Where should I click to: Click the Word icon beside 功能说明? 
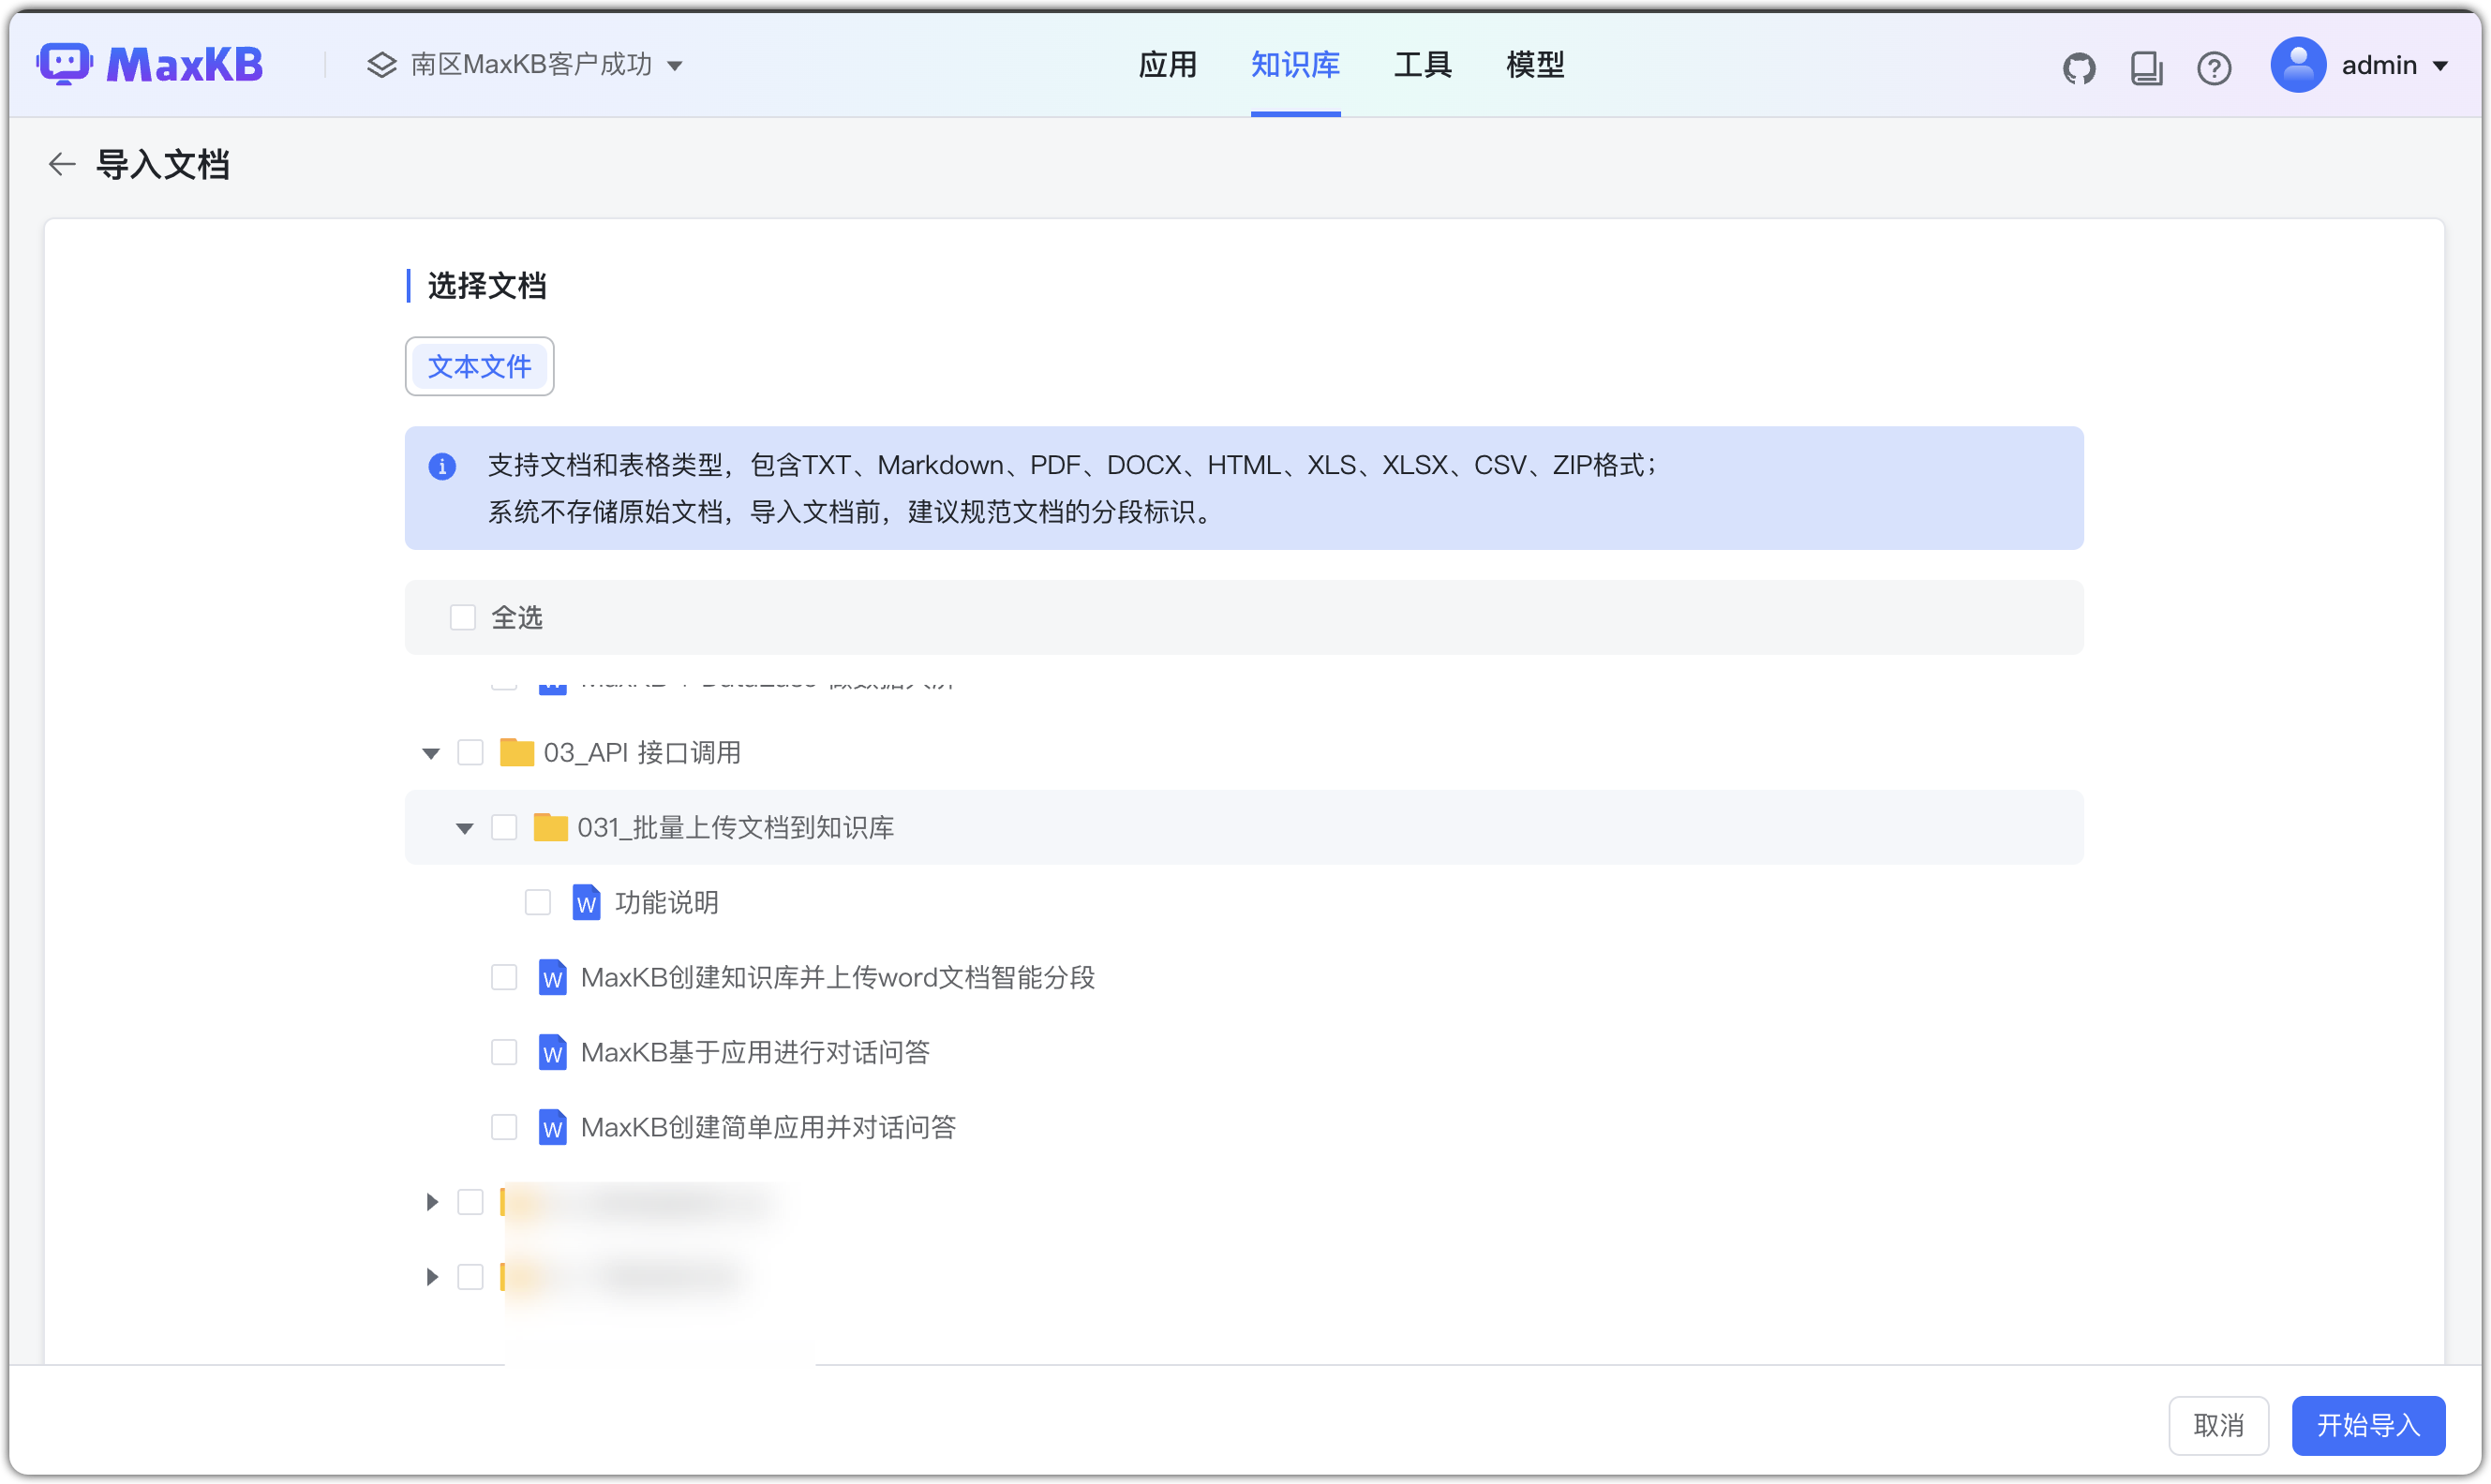pos(586,902)
